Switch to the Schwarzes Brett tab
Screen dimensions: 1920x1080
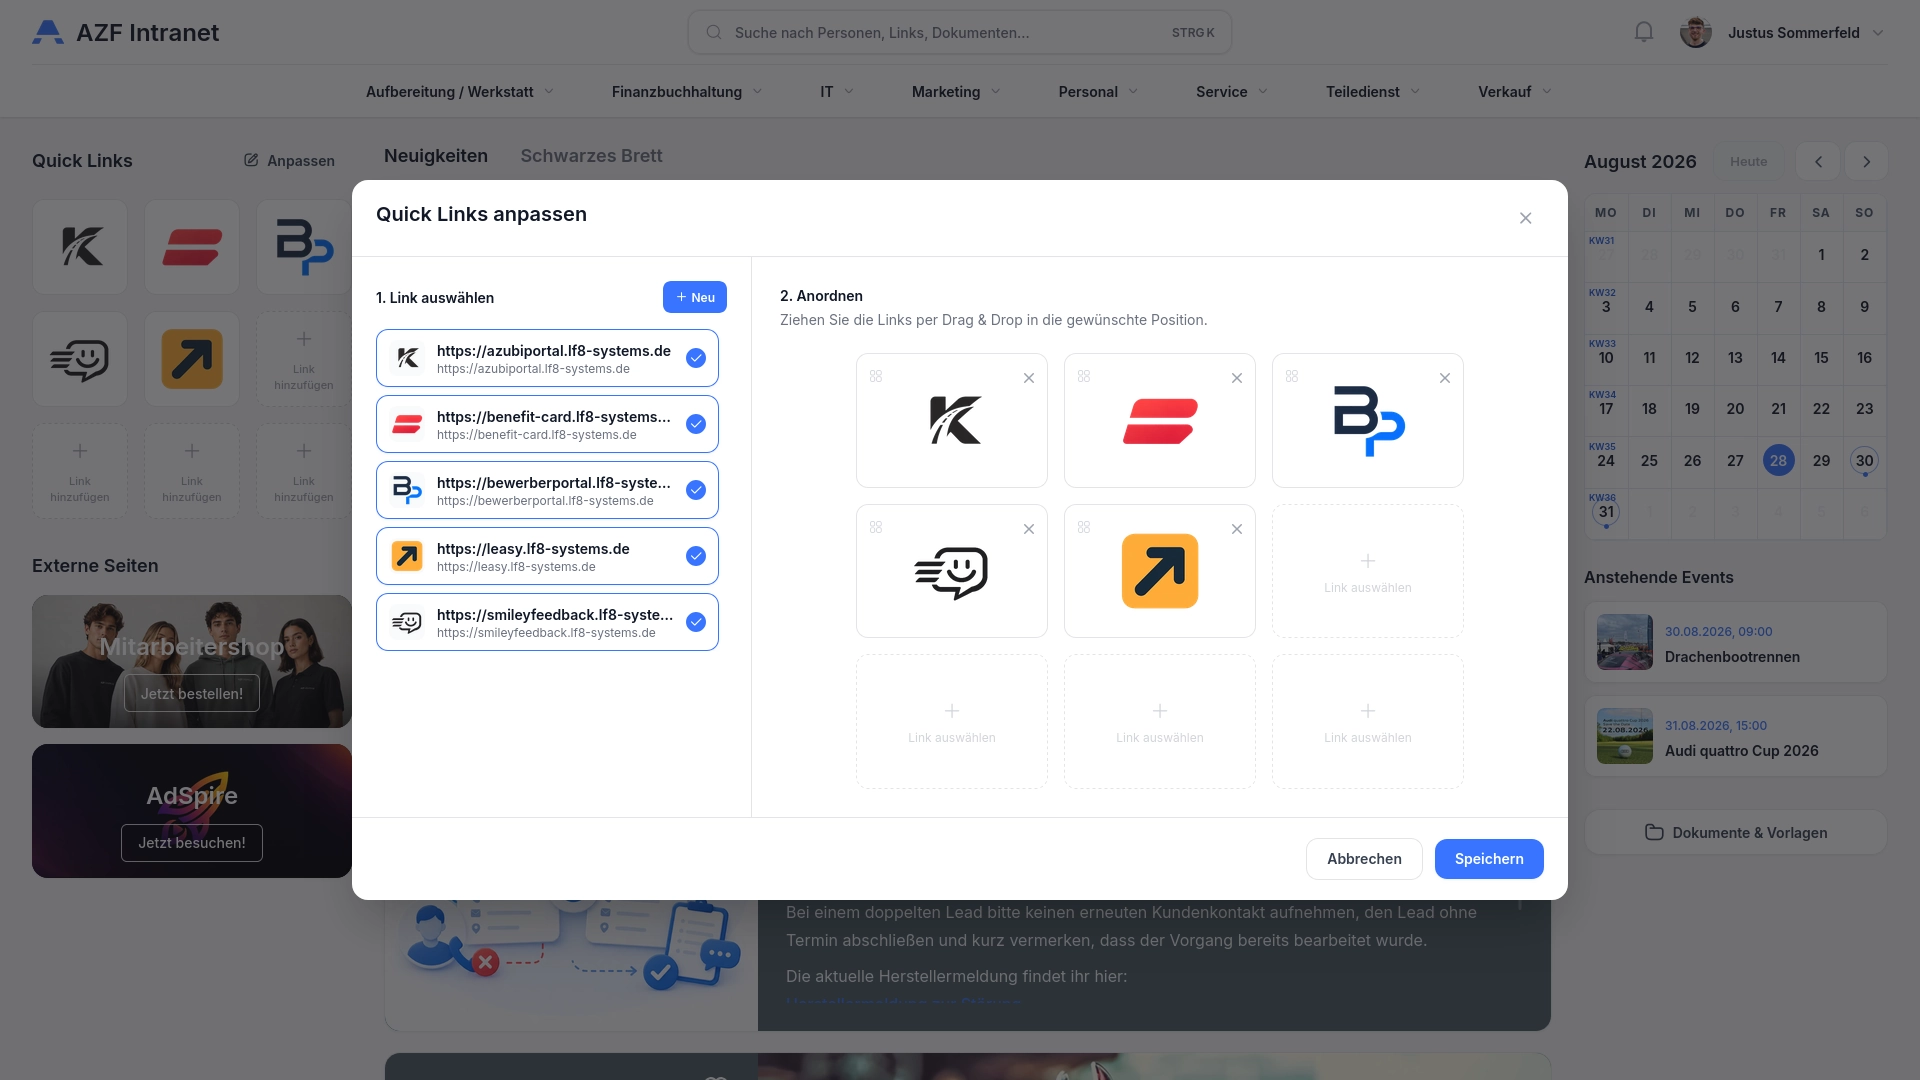(591, 156)
